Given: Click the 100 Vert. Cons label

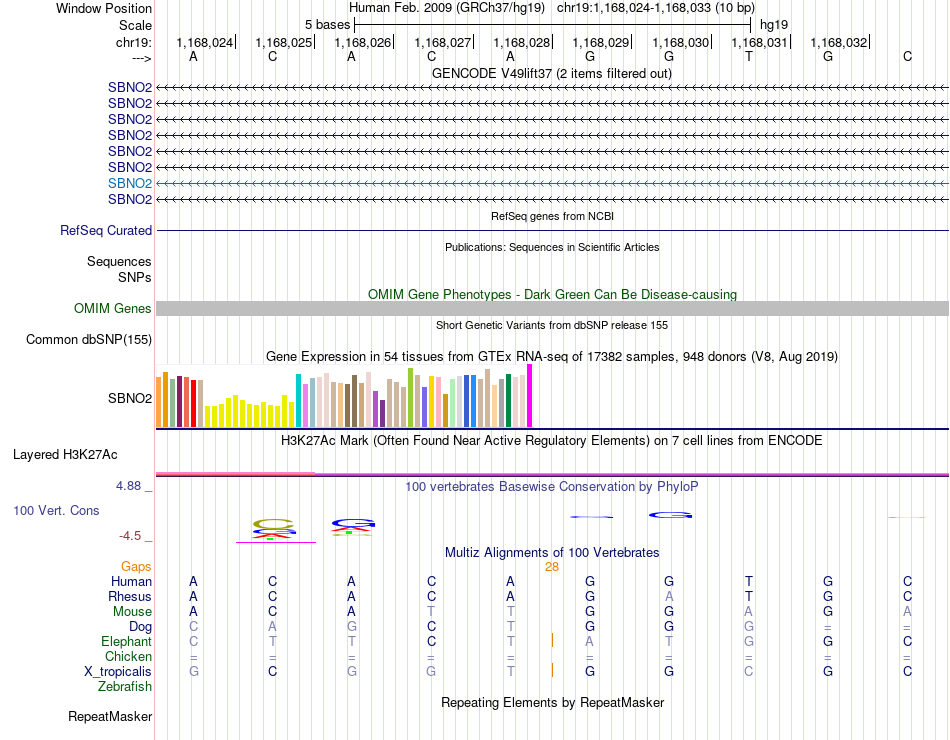Looking at the screenshot, I should point(56,510).
